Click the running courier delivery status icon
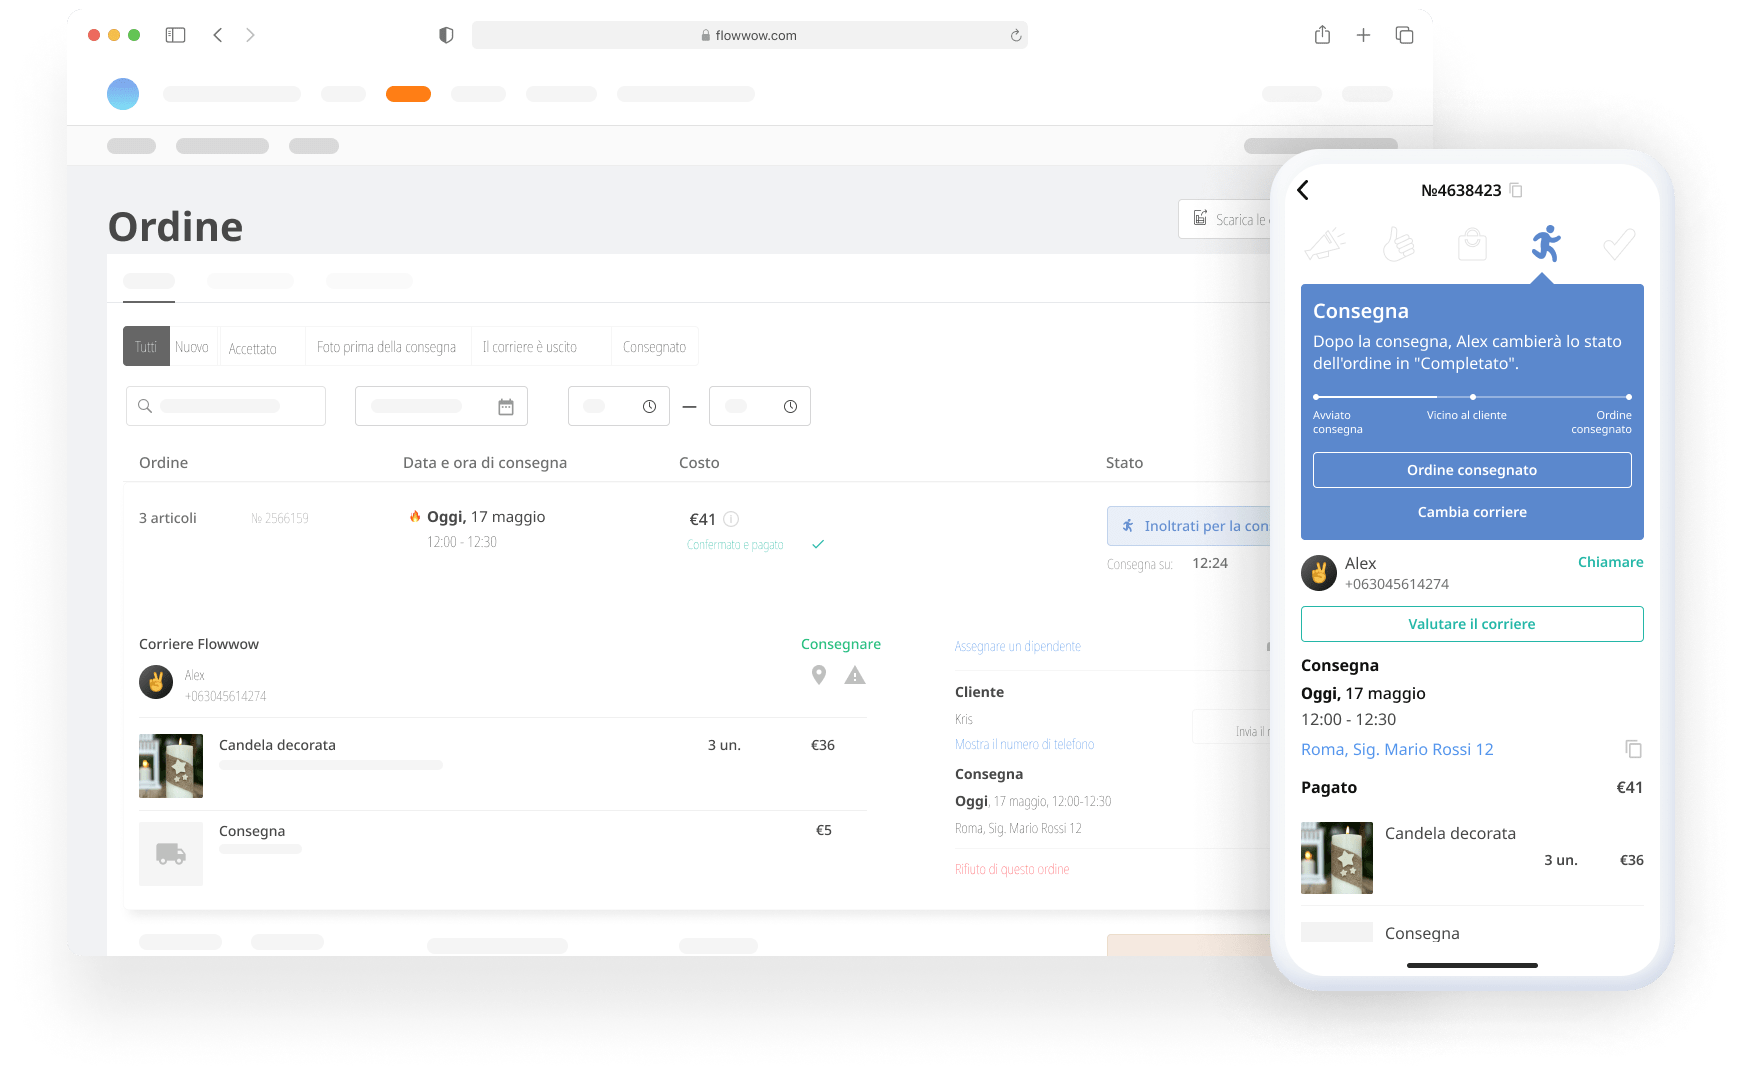The image size is (1741, 1081). coord(1545,243)
